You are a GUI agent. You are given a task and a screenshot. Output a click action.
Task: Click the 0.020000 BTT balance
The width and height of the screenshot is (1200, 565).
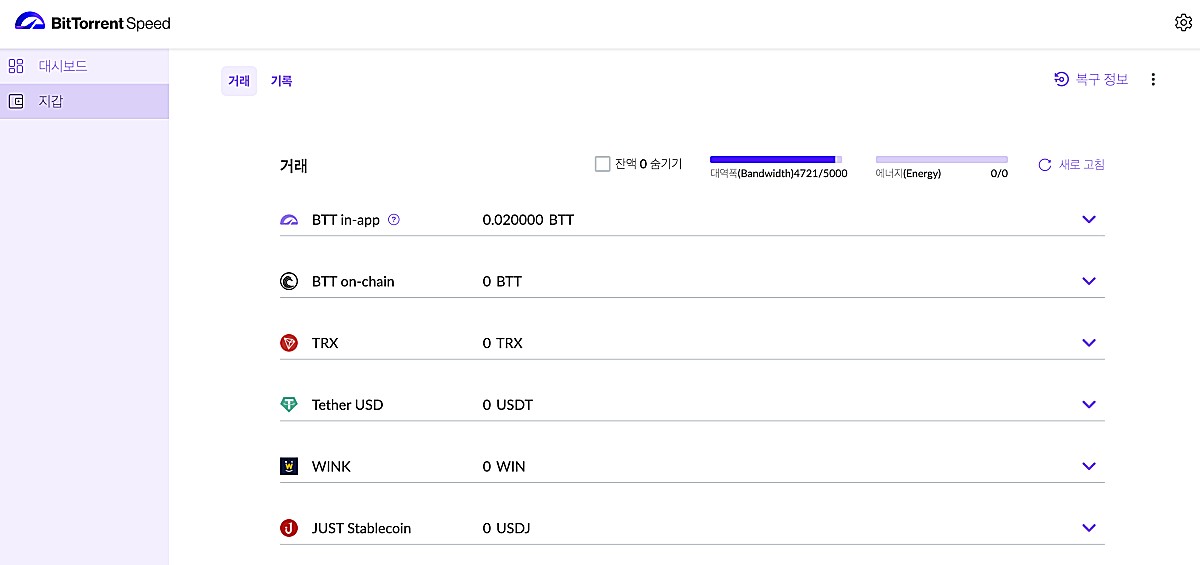coord(528,220)
